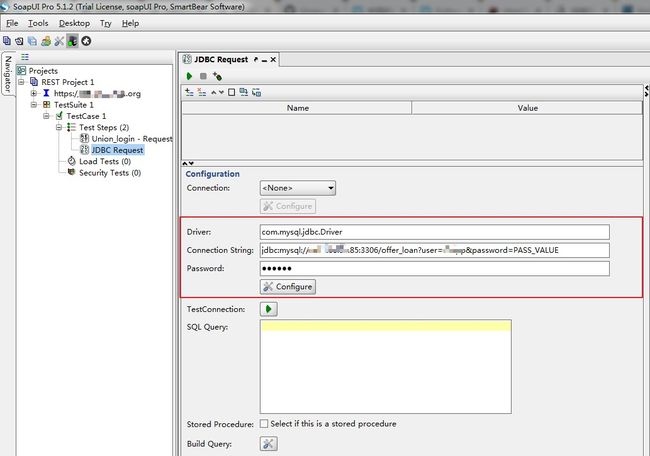The width and height of the screenshot is (650, 456).
Task: Click the load properties from file icon
Action: tap(244, 92)
